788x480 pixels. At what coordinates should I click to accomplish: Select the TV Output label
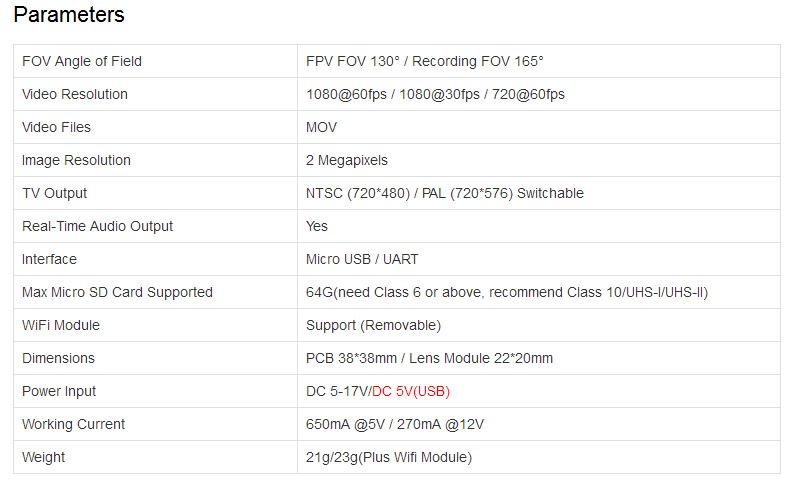(55, 194)
